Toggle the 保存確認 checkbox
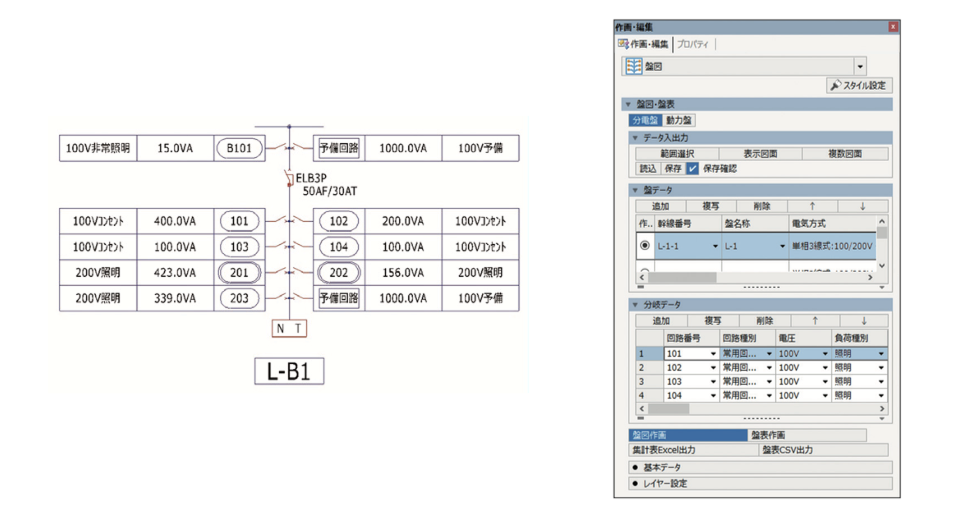 click(x=692, y=169)
